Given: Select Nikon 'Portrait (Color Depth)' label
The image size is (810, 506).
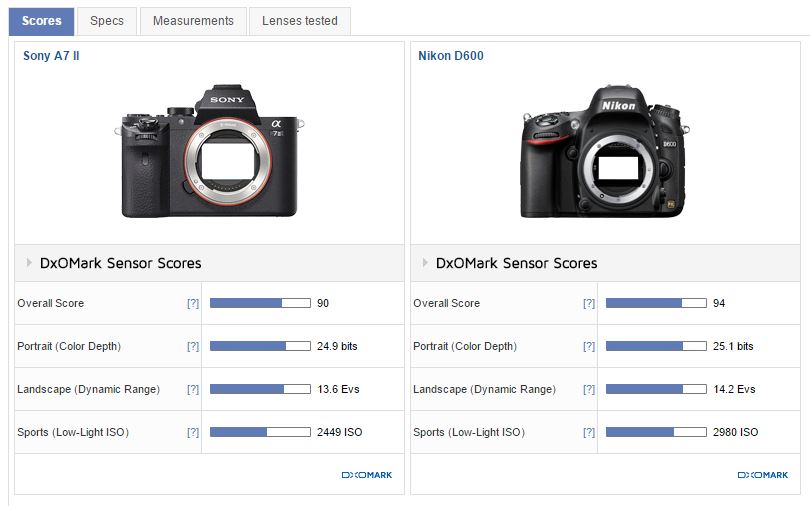Looking at the screenshot, I should 465,346.
